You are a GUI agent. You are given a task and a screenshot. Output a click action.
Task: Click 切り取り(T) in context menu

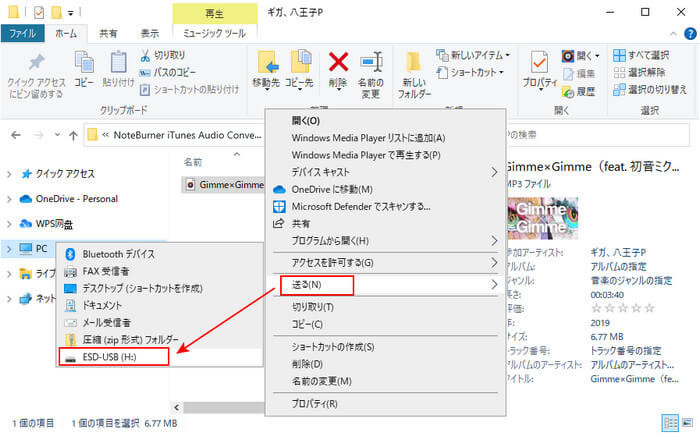coord(386,307)
